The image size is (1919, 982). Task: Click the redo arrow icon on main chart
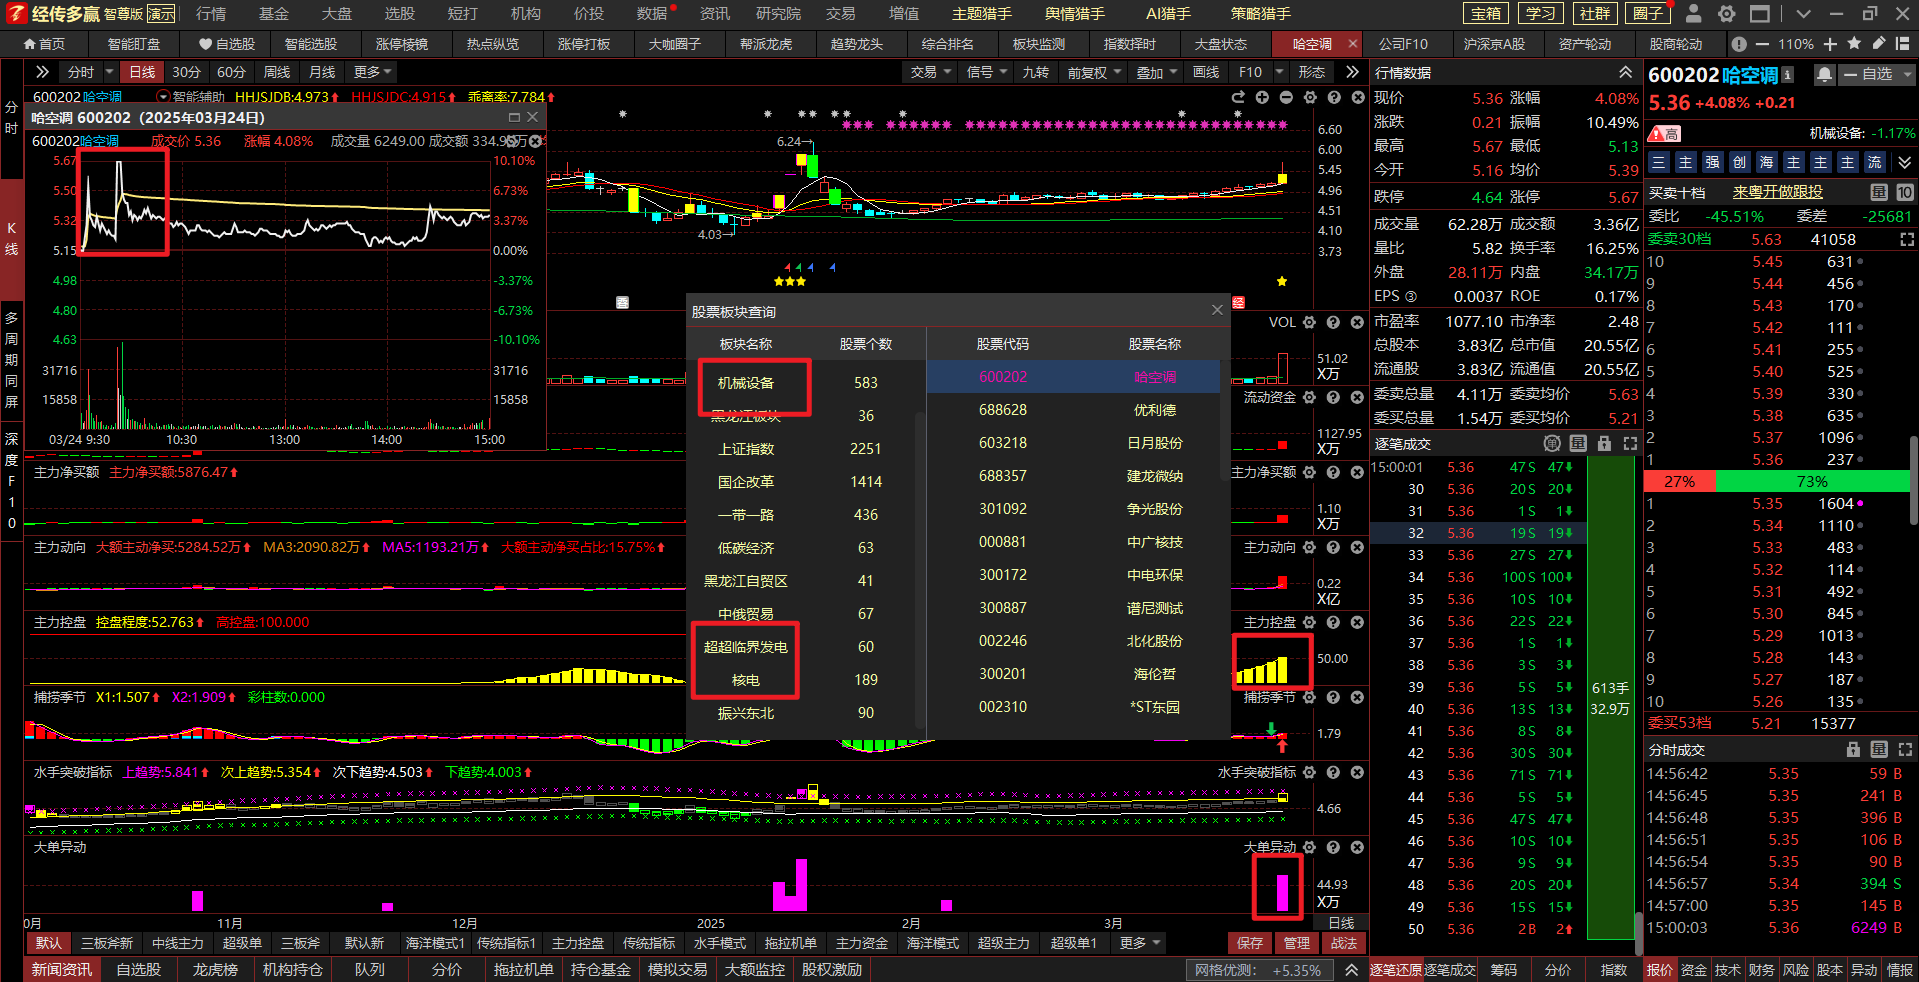click(x=1238, y=97)
